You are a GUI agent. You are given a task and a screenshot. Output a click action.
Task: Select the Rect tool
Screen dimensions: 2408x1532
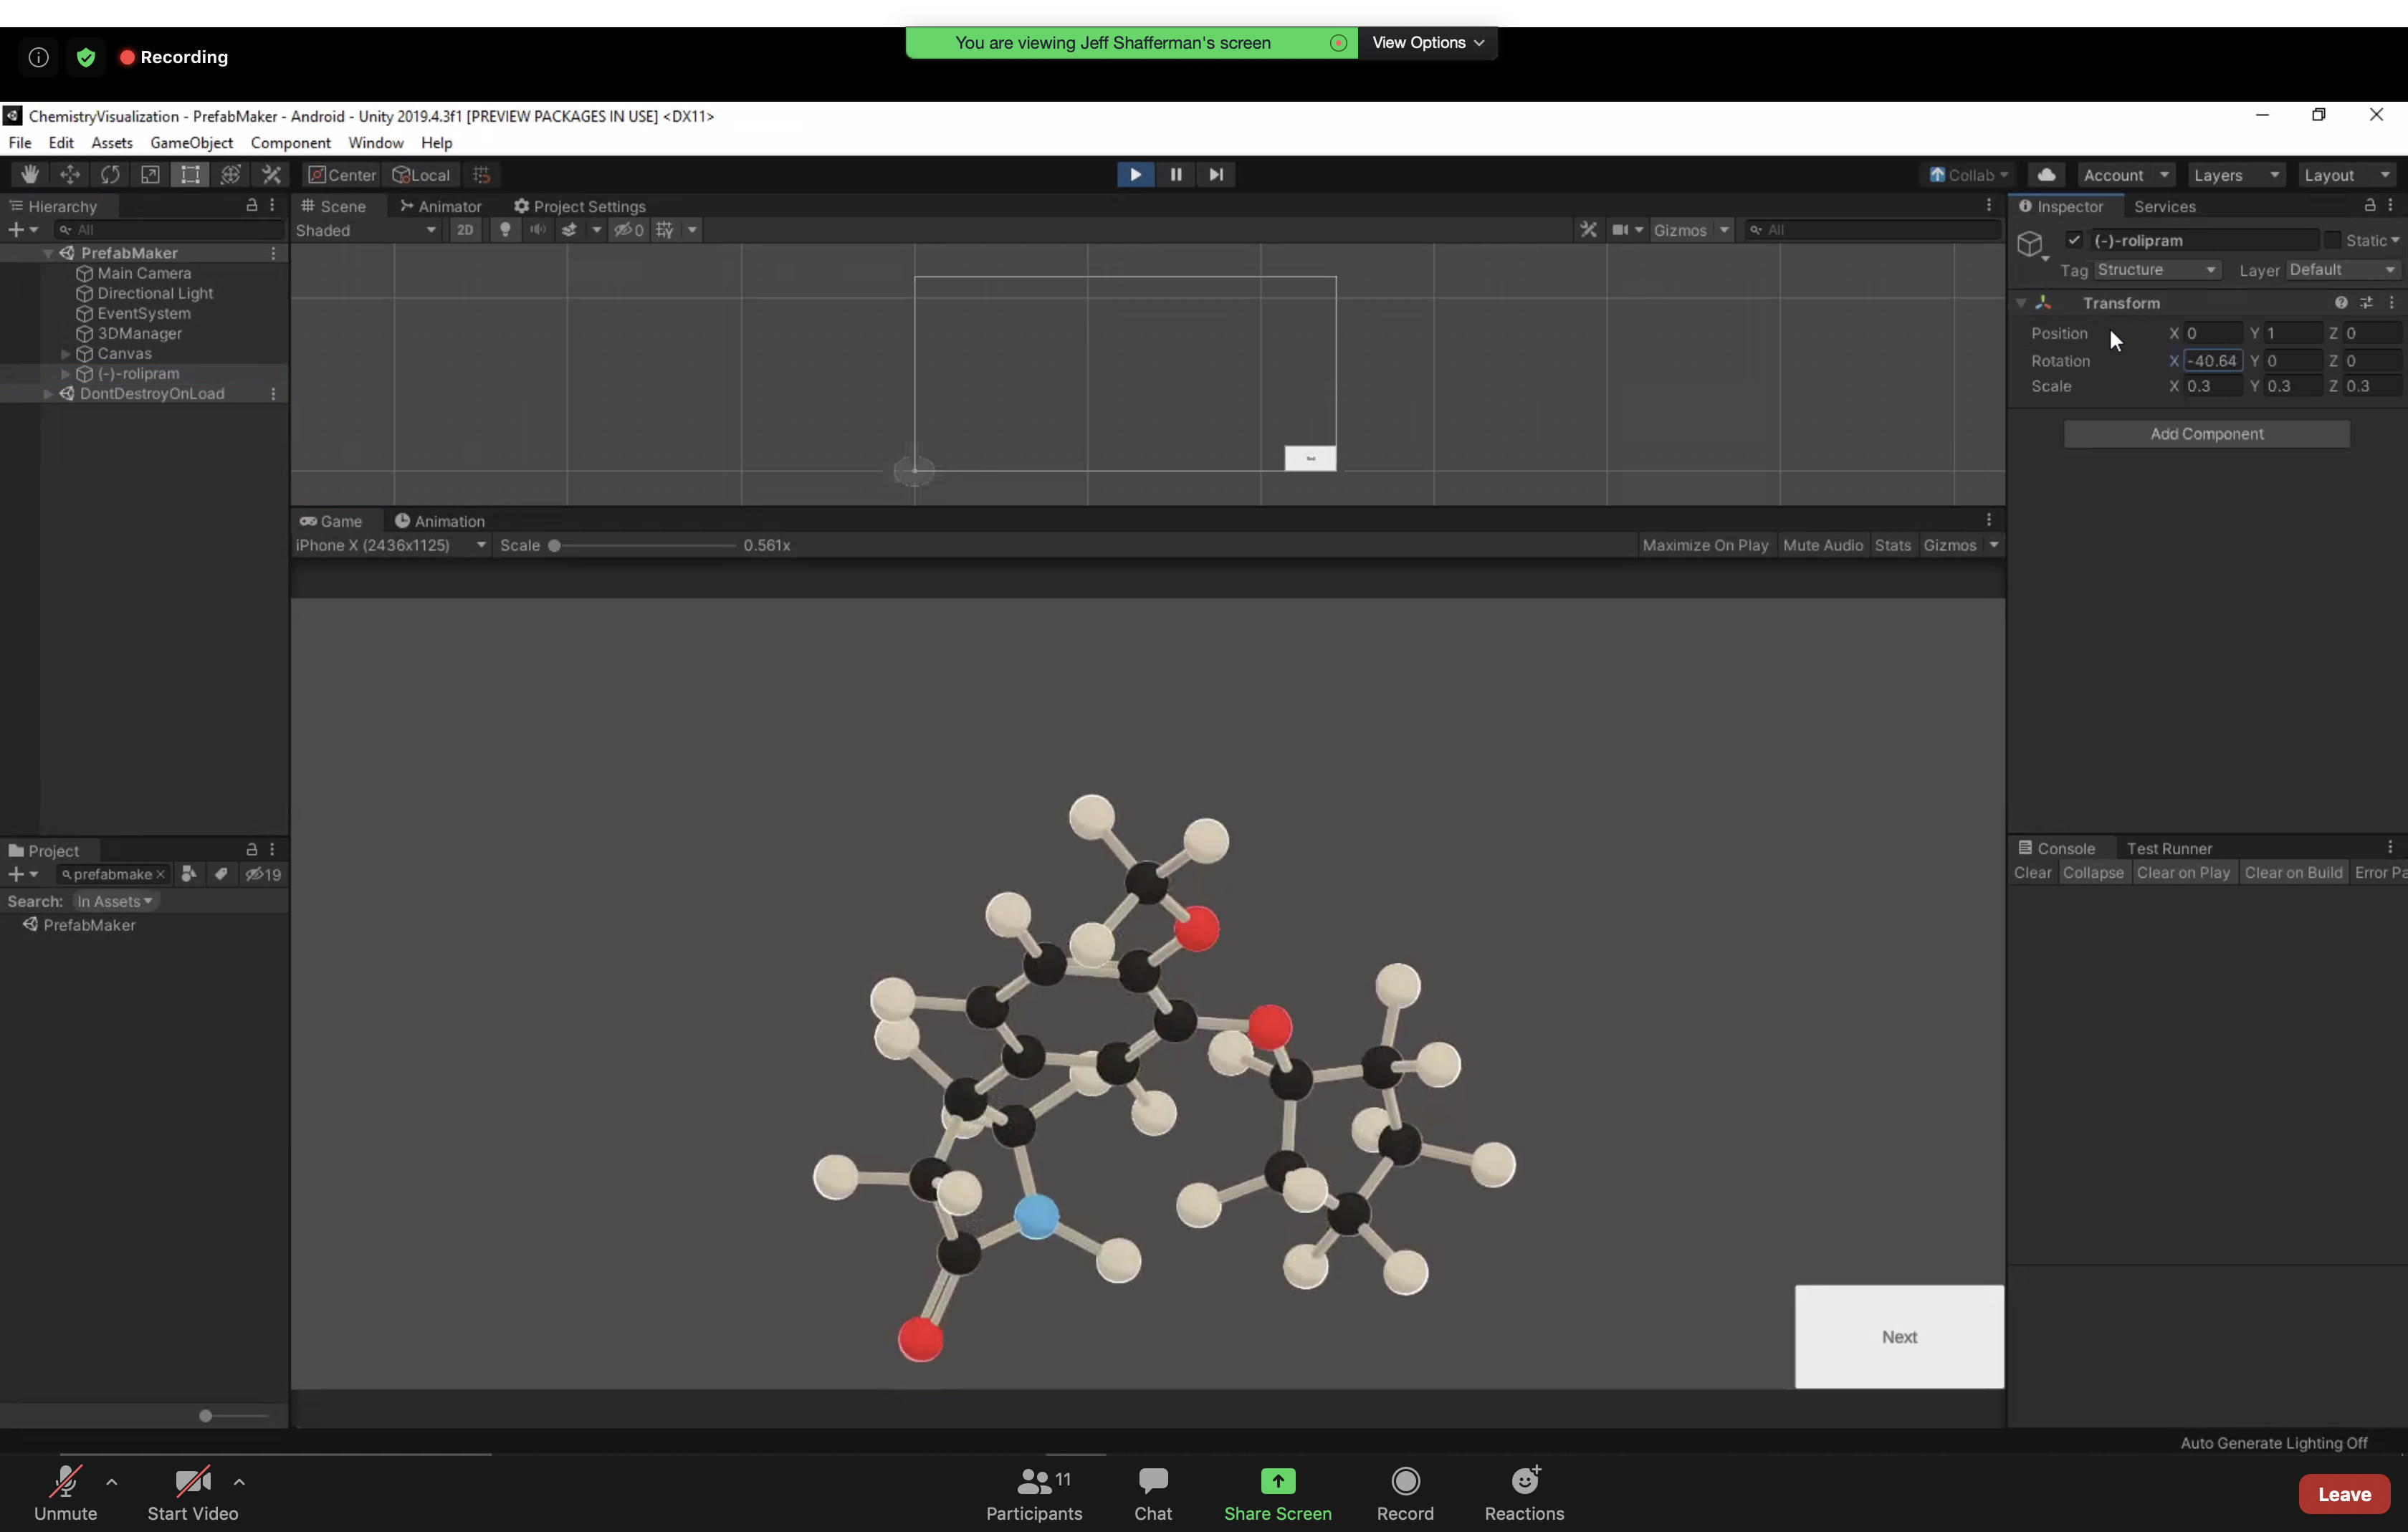point(190,174)
